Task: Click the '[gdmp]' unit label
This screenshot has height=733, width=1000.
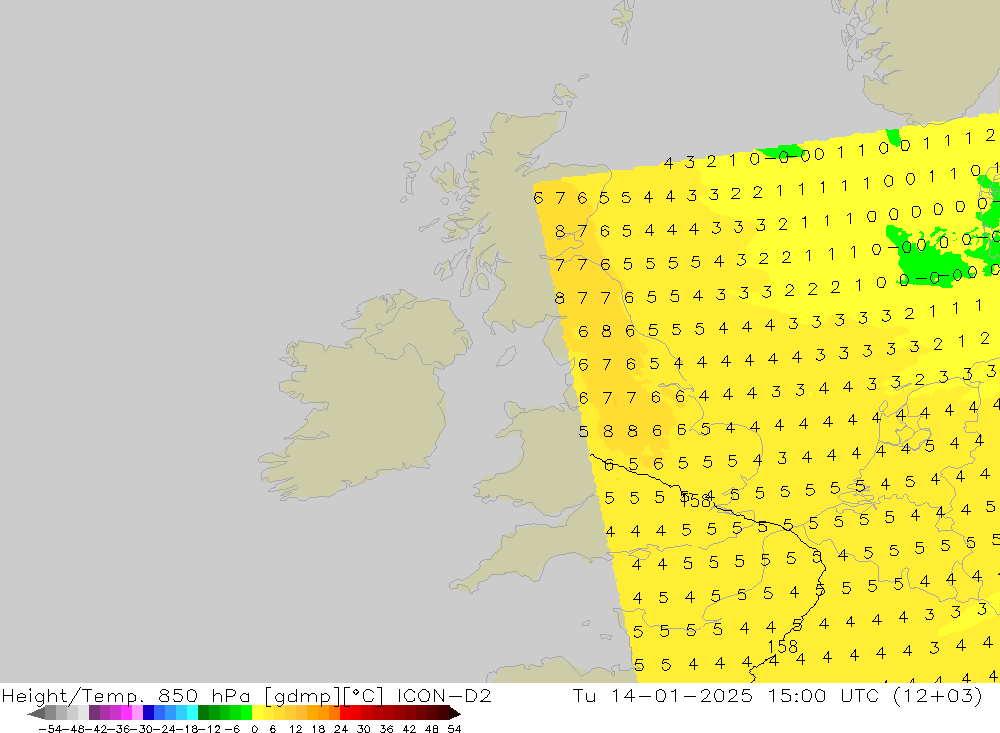Action: (x=302, y=695)
